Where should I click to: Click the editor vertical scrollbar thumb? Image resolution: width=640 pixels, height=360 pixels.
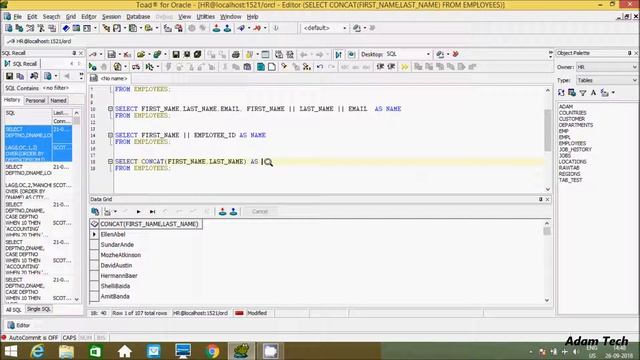click(x=548, y=130)
